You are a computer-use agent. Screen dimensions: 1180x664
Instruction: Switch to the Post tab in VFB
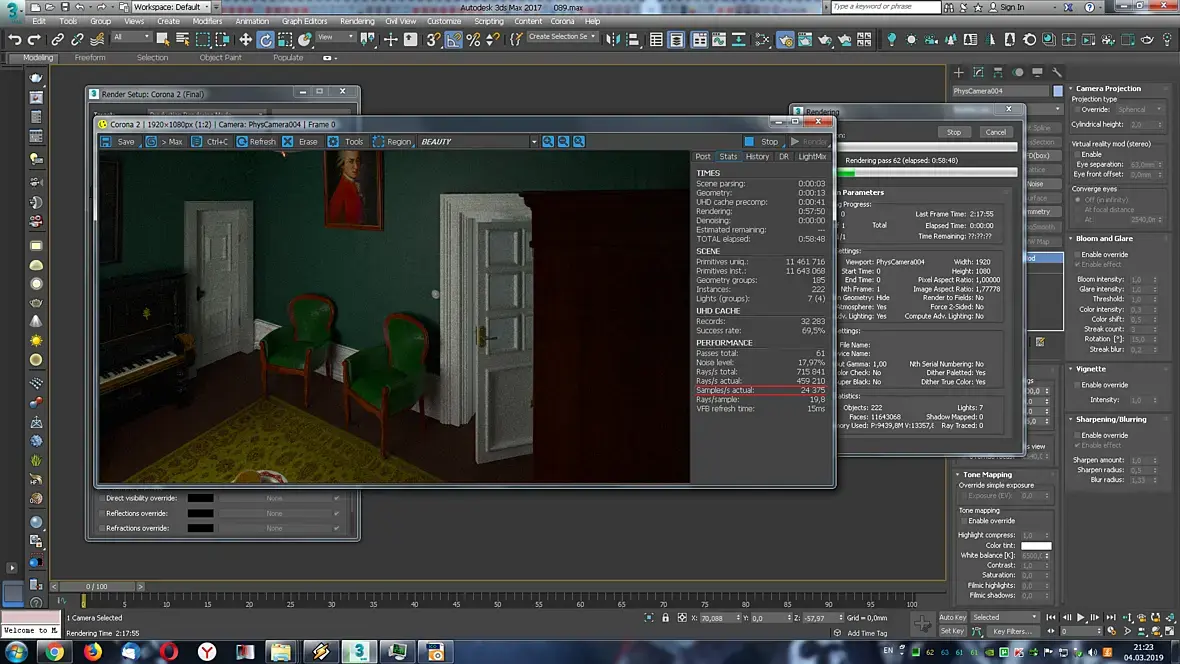coord(703,157)
